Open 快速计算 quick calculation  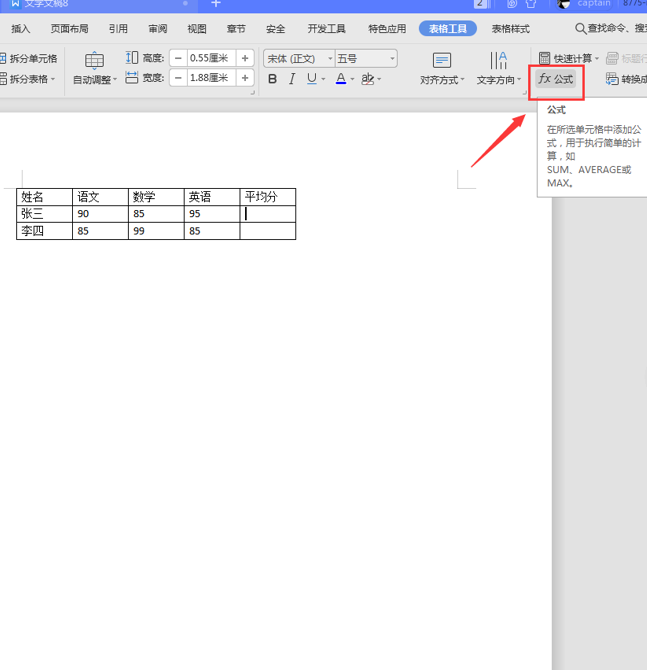[x=568, y=58]
